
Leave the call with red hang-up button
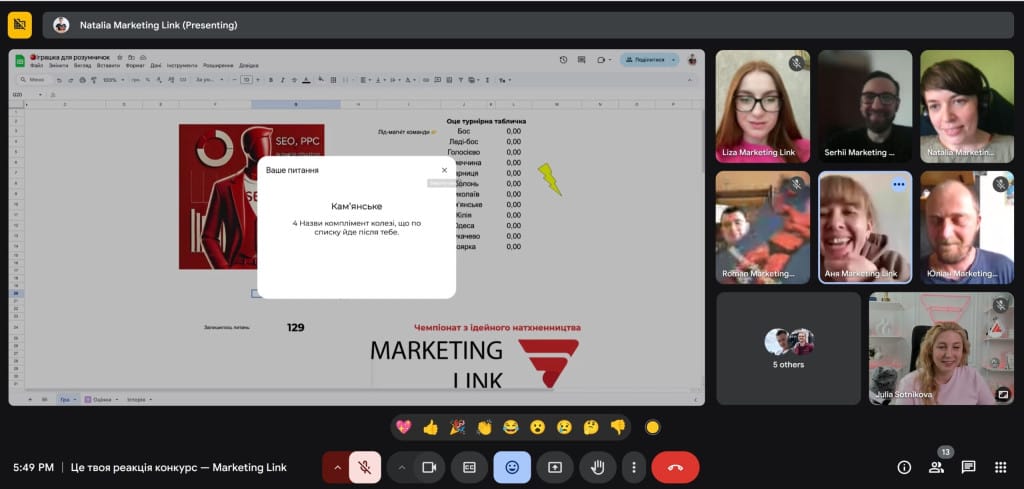[675, 467]
